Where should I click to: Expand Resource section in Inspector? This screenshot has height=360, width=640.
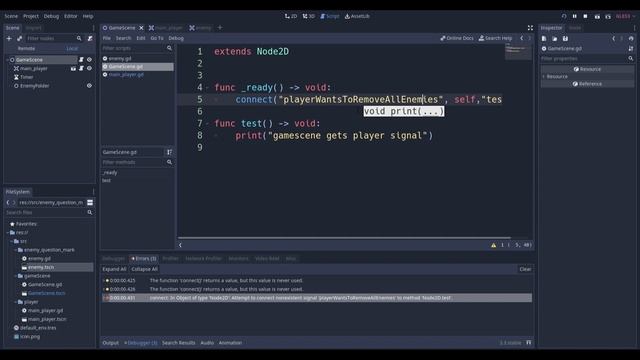pos(544,76)
